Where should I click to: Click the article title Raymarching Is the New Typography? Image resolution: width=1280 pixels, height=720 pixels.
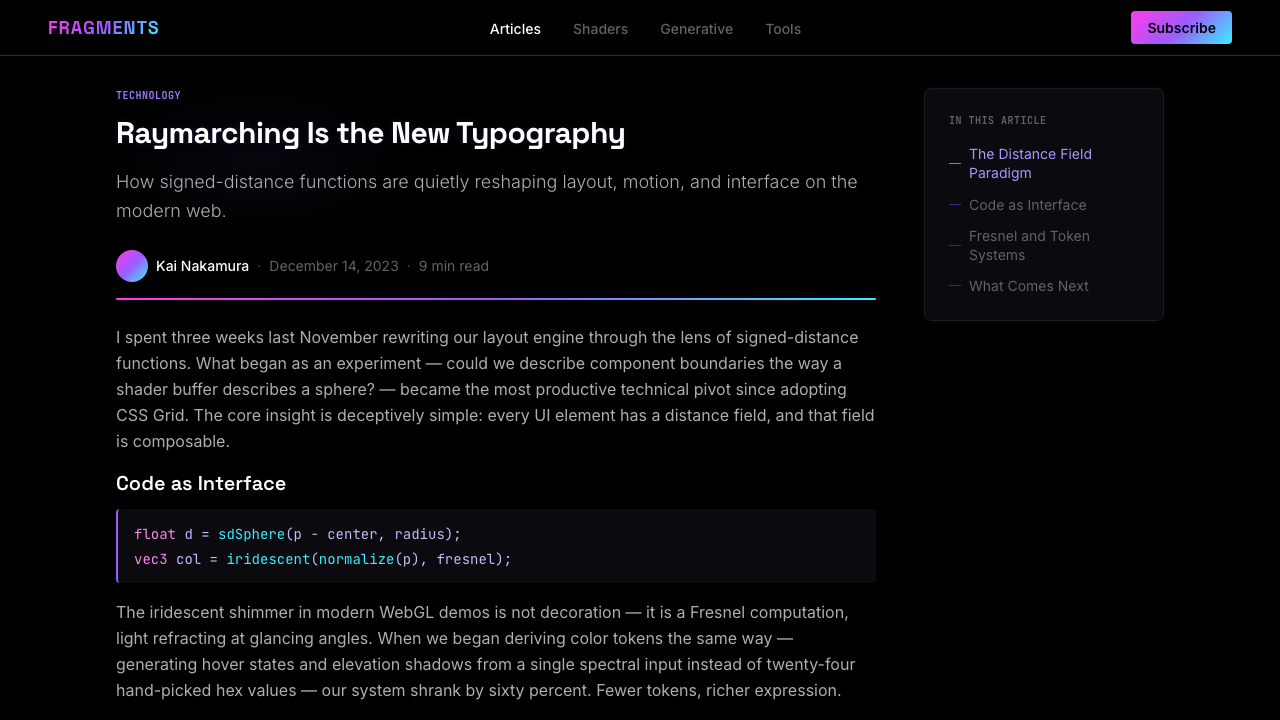click(x=371, y=133)
